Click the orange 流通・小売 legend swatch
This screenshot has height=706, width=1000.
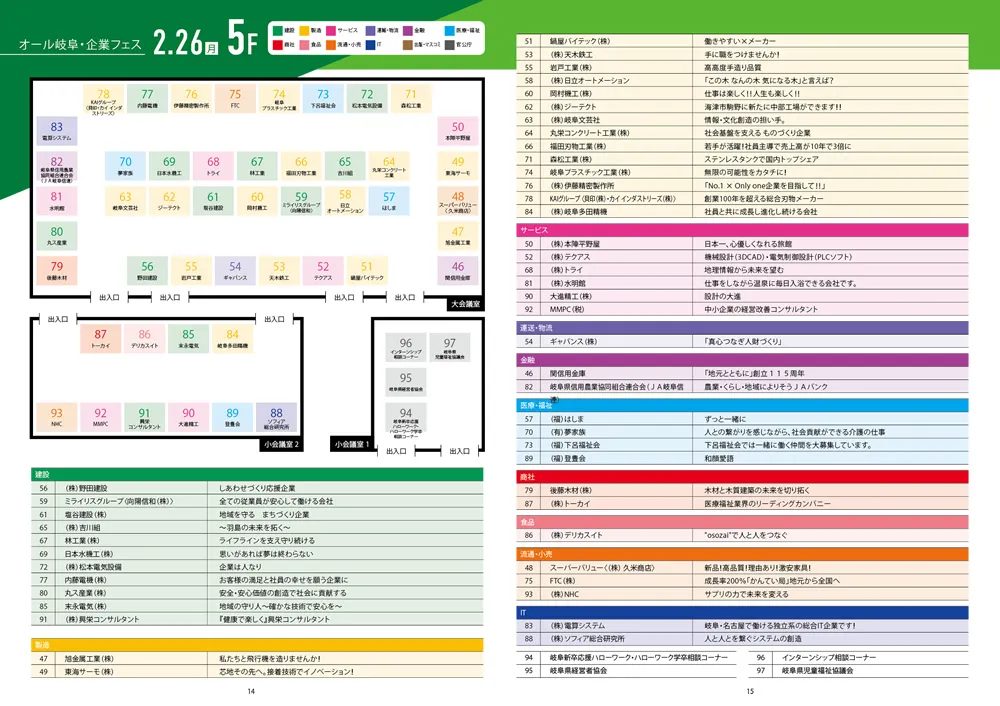[x=331, y=45]
